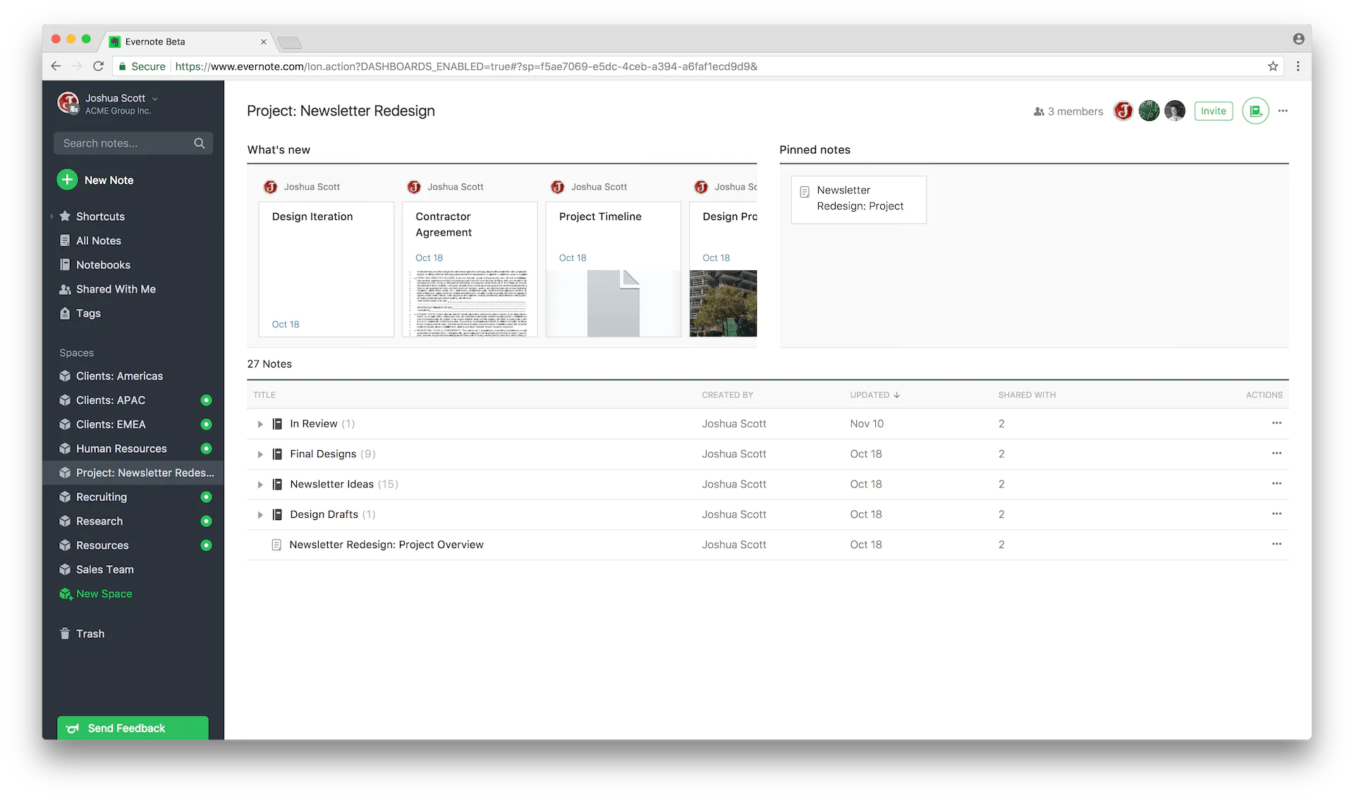Open Tags from the sidebar

click(88, 313)
